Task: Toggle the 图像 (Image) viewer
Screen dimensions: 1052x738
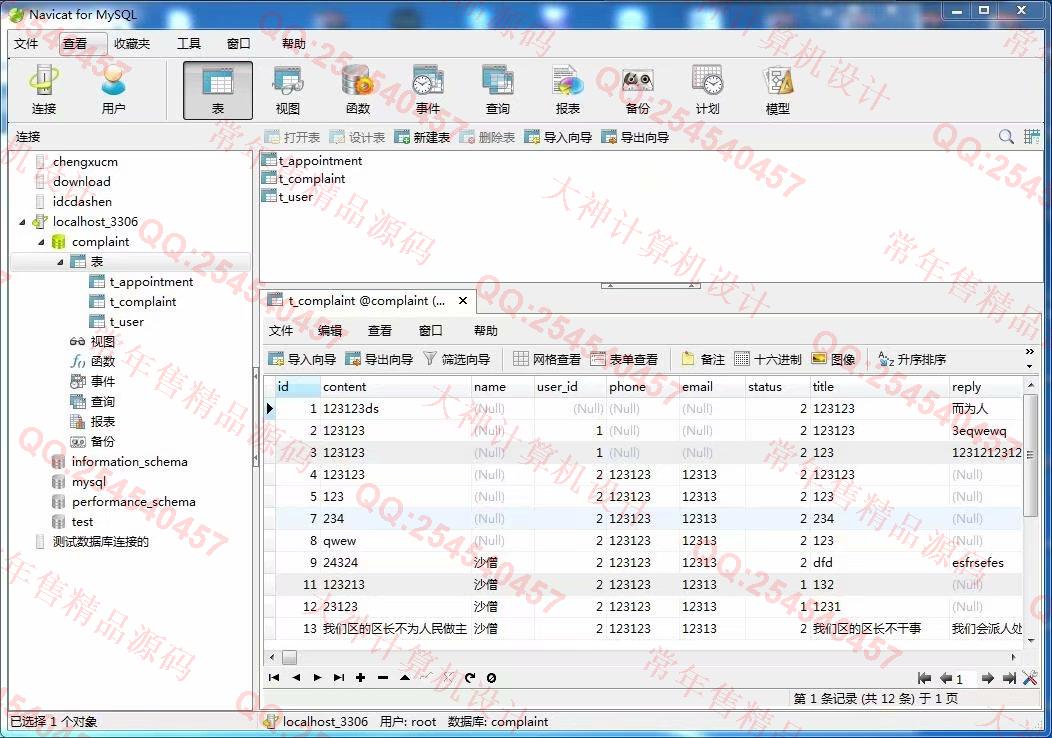Action: 833,359
